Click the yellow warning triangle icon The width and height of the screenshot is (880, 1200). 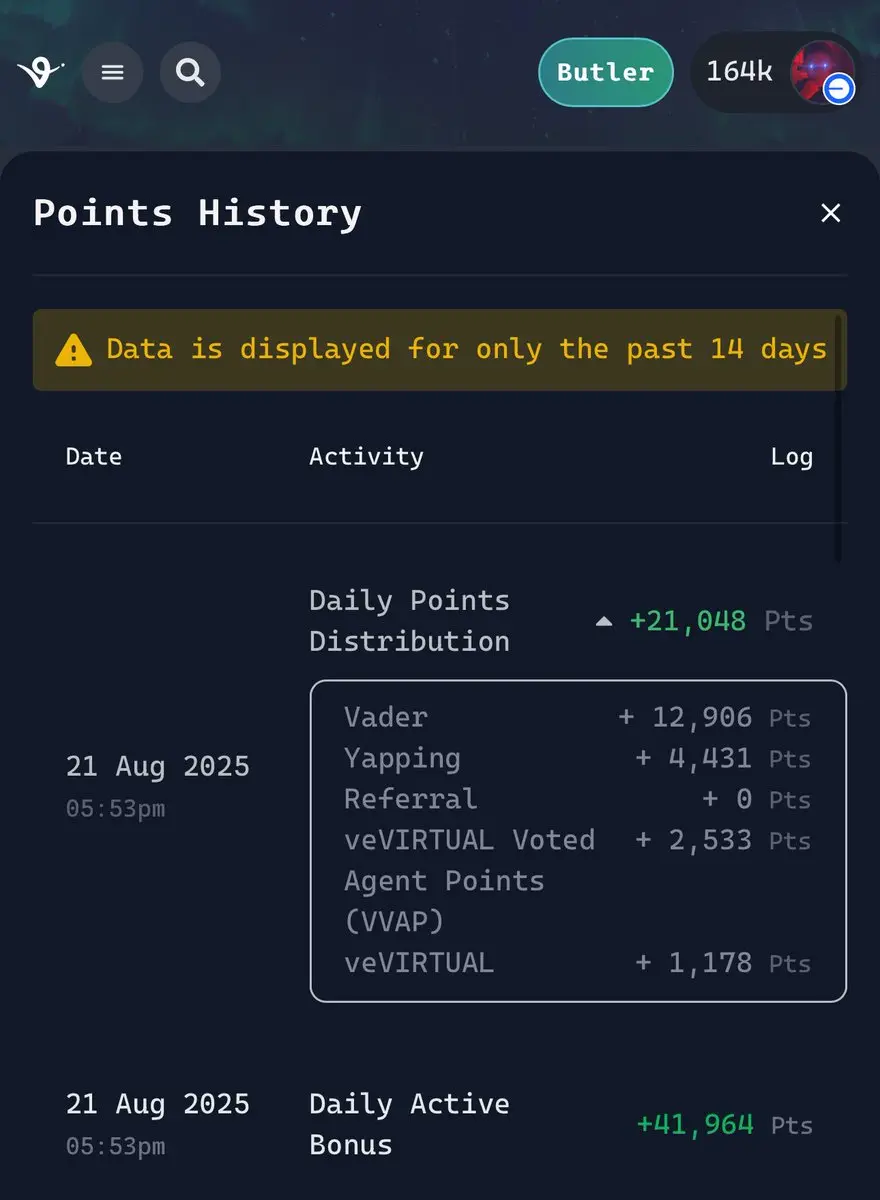point(73,350)
